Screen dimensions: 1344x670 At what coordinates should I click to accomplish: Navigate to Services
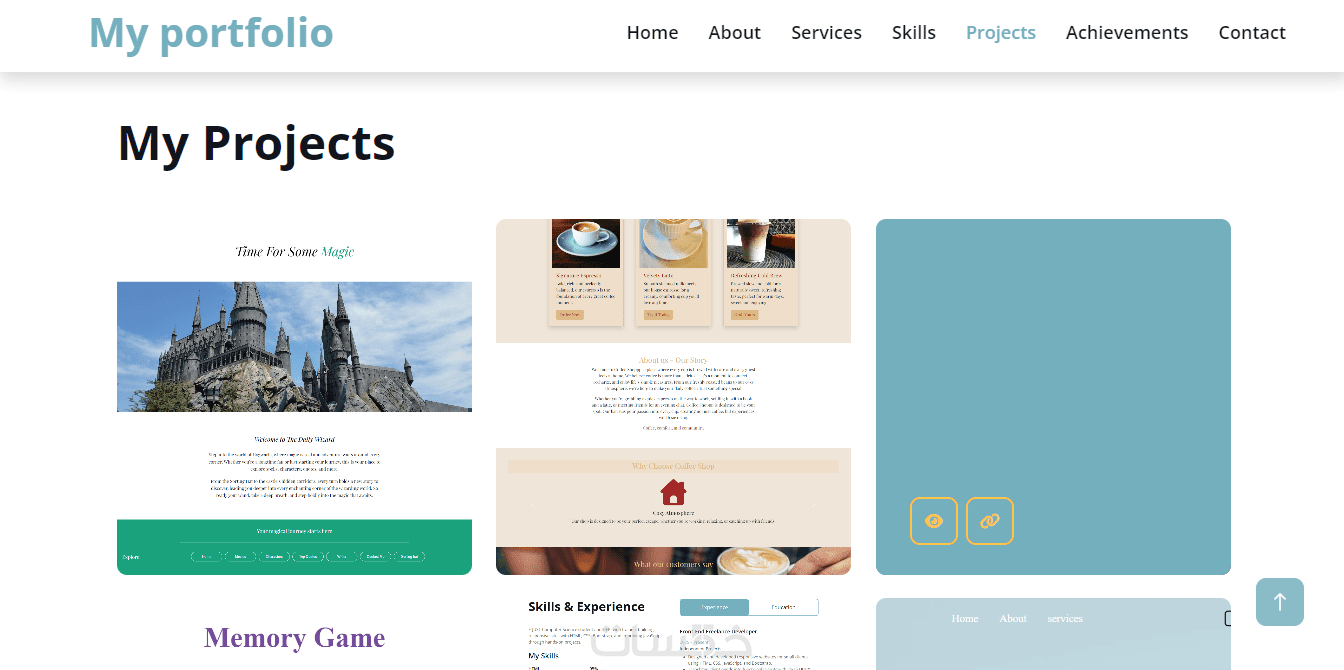pos(826,33)
